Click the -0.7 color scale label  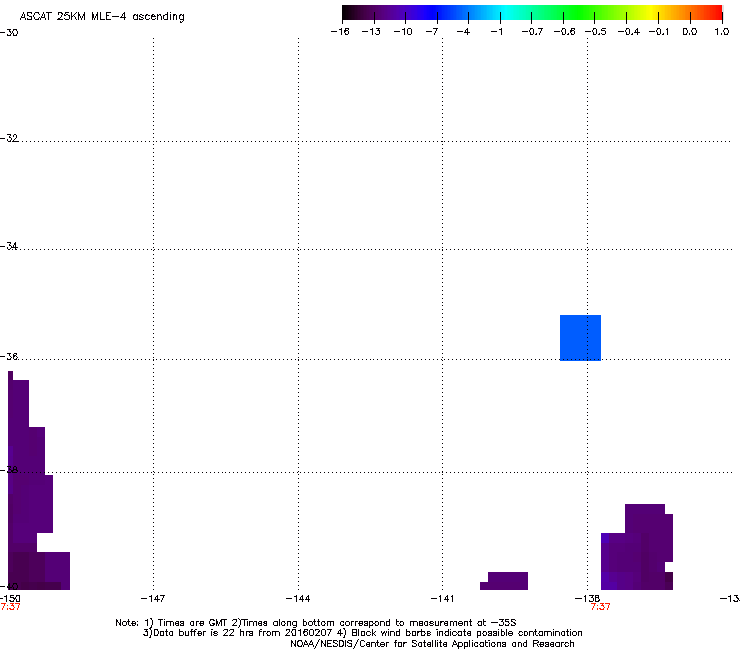tap(532, 32)
